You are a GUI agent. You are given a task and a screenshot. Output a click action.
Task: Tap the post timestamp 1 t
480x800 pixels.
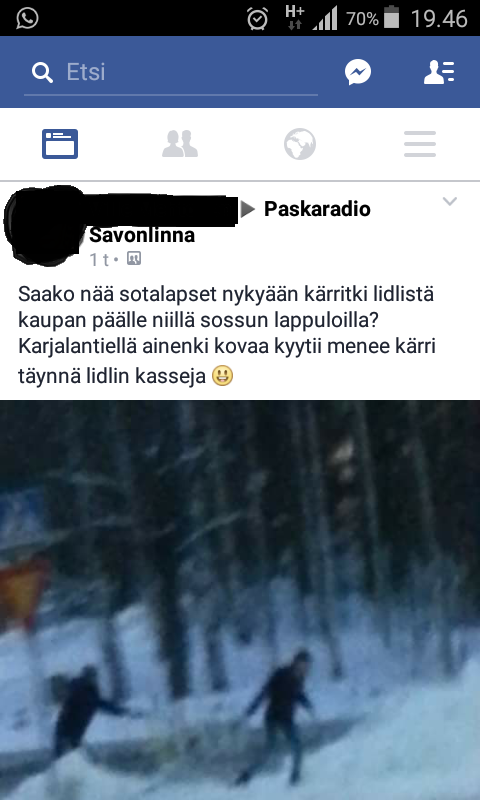(99, 260)
